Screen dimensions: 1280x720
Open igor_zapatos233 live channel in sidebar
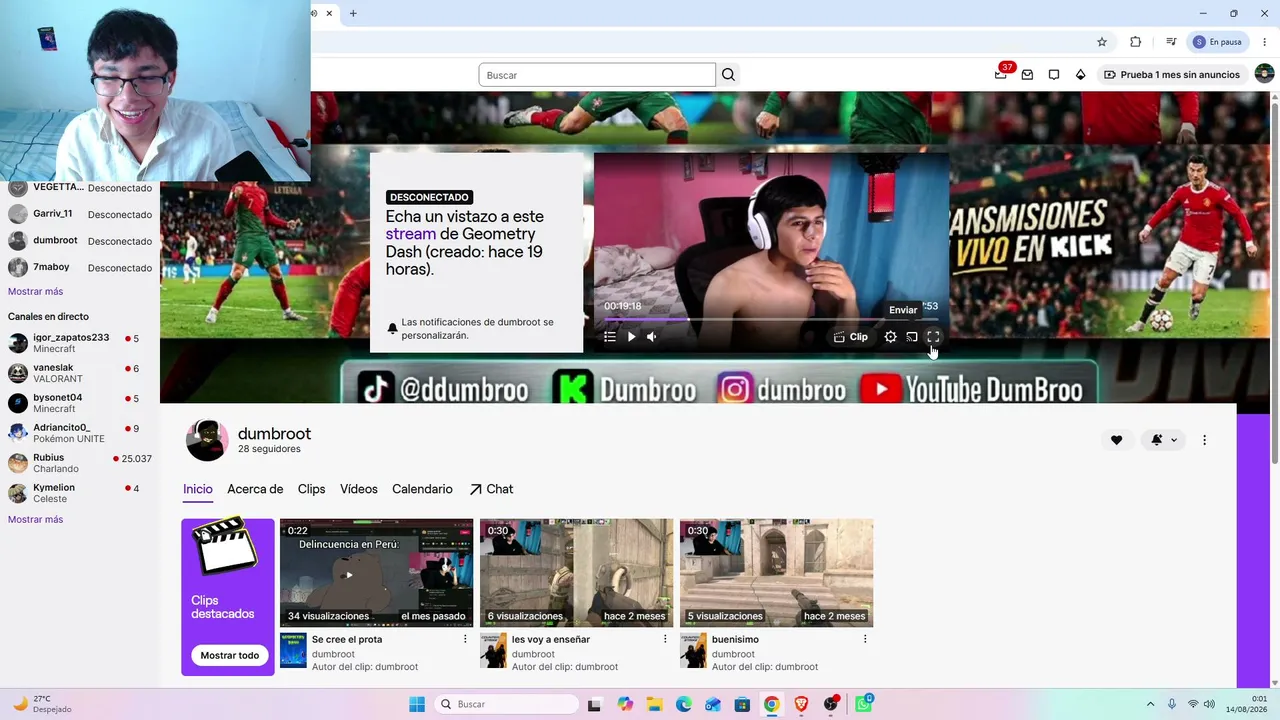click(x=80, y=343)
